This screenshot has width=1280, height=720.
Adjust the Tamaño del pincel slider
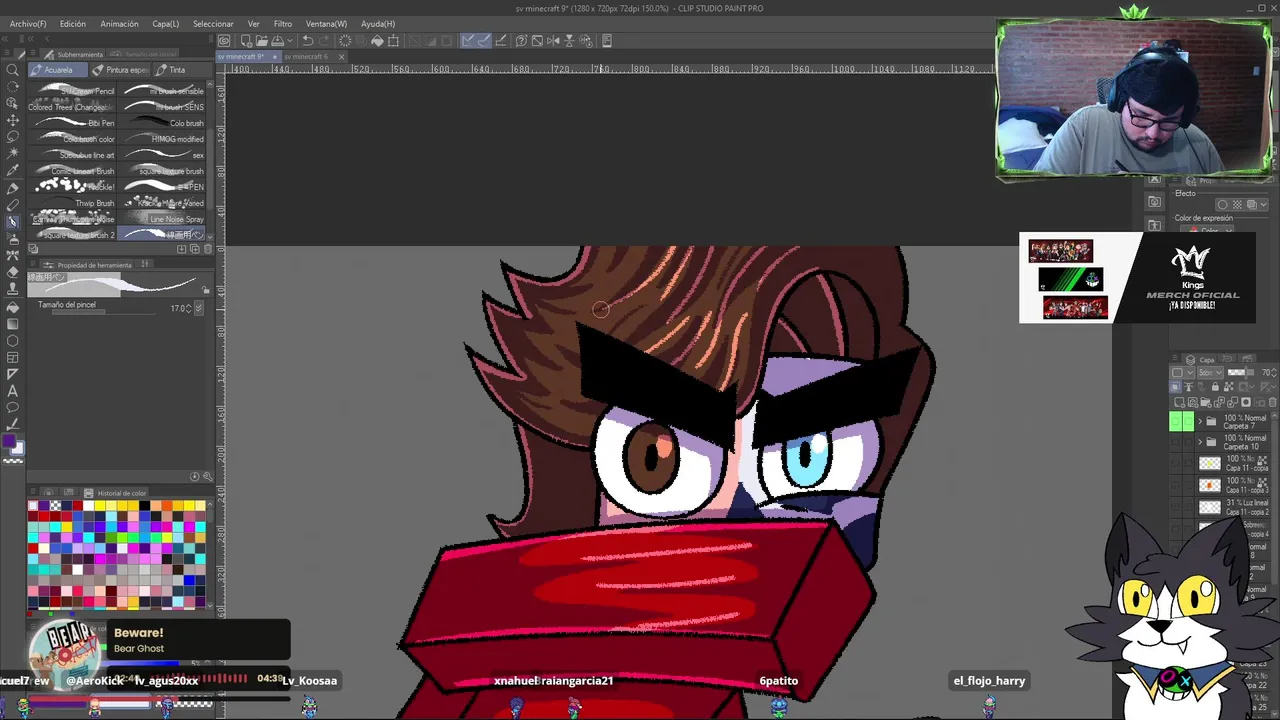pyautogui.click(x=104, y=311)
